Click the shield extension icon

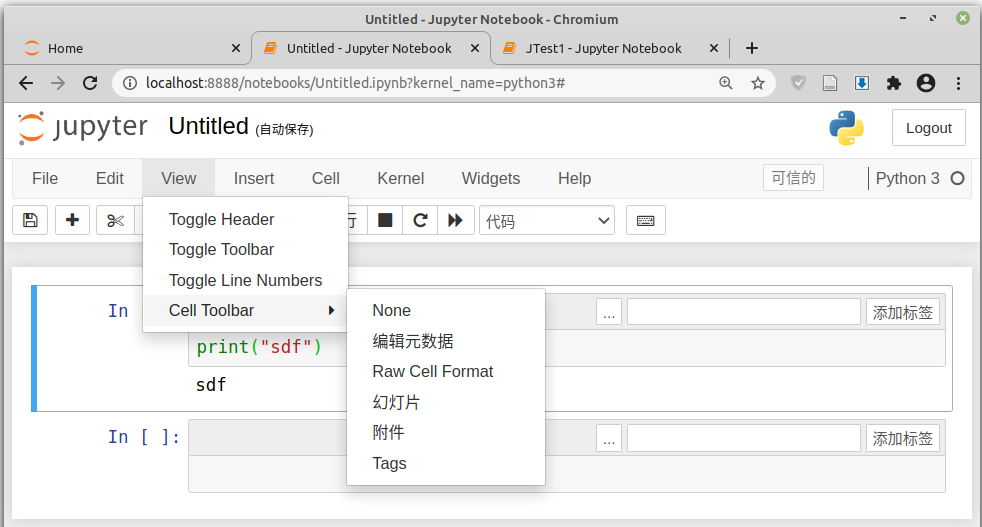(x=798, y=83)
